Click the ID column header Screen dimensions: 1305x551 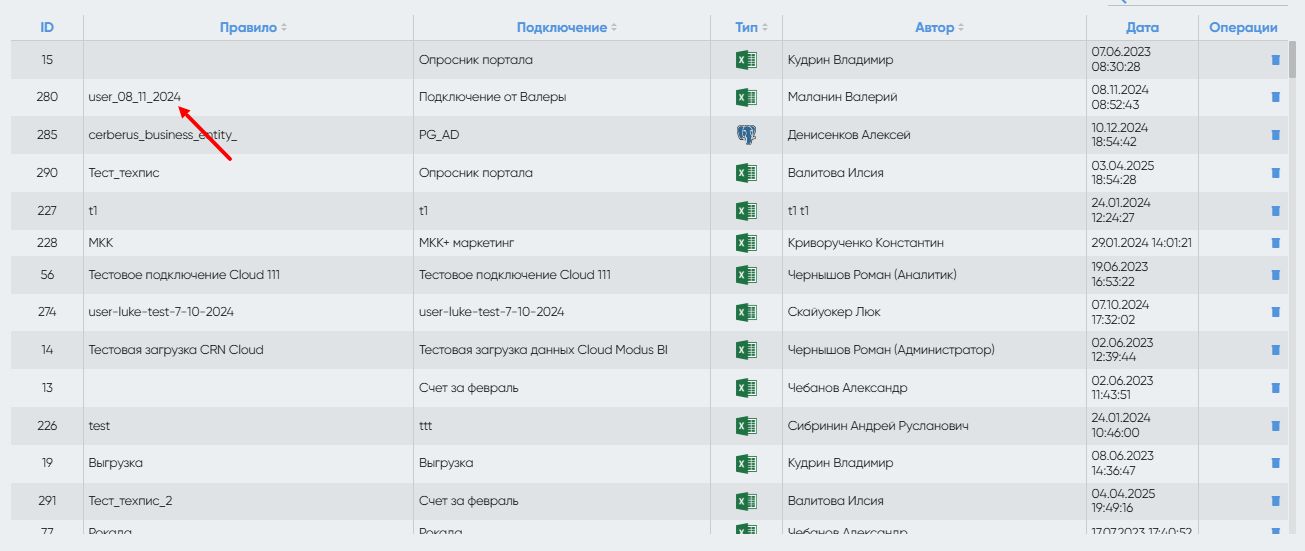pos(47,28)
